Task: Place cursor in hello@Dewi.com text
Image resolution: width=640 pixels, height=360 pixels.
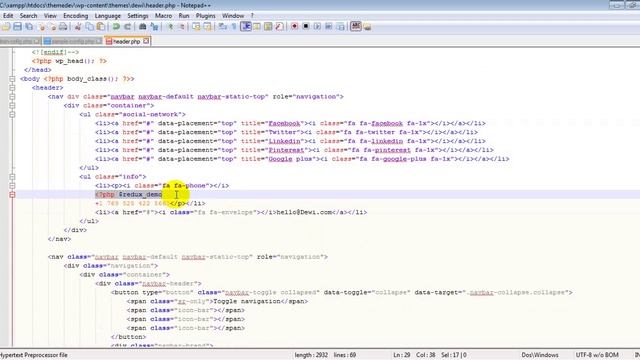Action: (x=304, y=212)
